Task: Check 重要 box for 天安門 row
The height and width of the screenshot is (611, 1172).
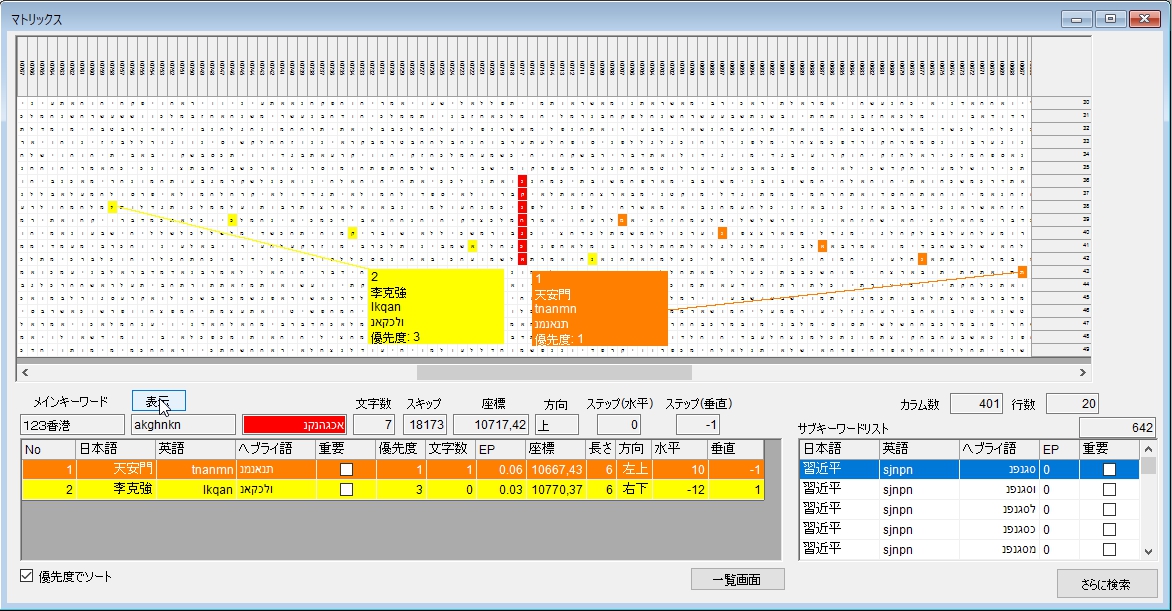Action: pyautogui.click(x=346, y=470)
